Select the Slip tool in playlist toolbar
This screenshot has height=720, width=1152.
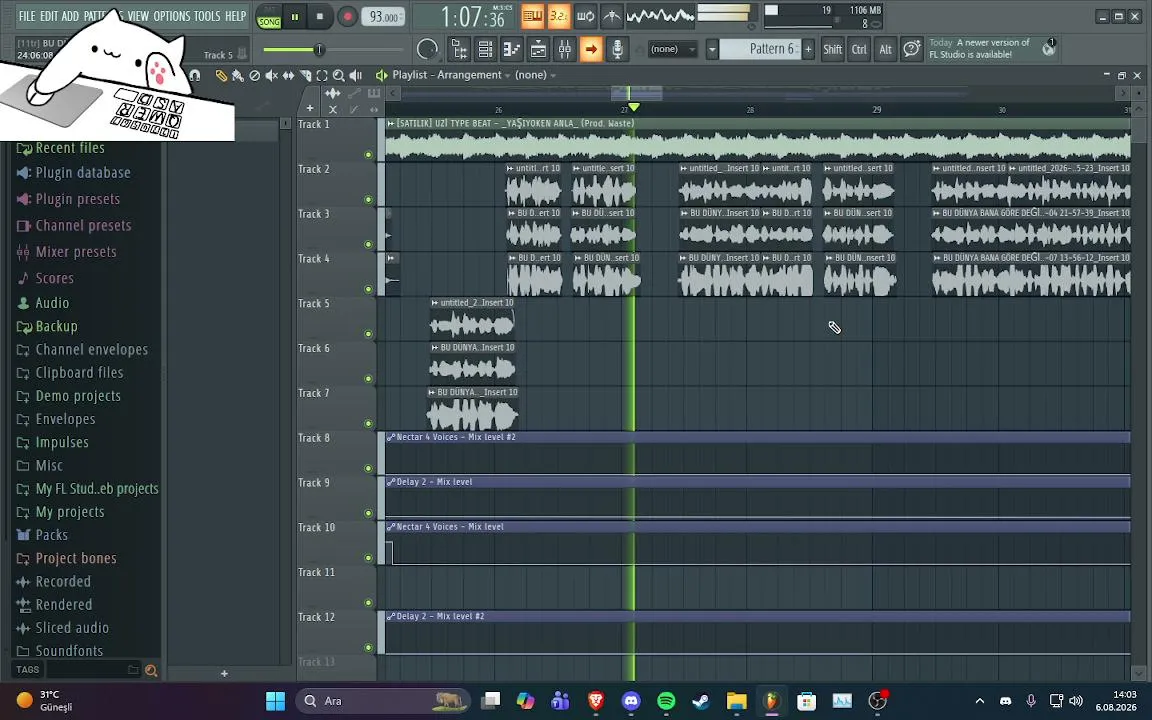288,75
